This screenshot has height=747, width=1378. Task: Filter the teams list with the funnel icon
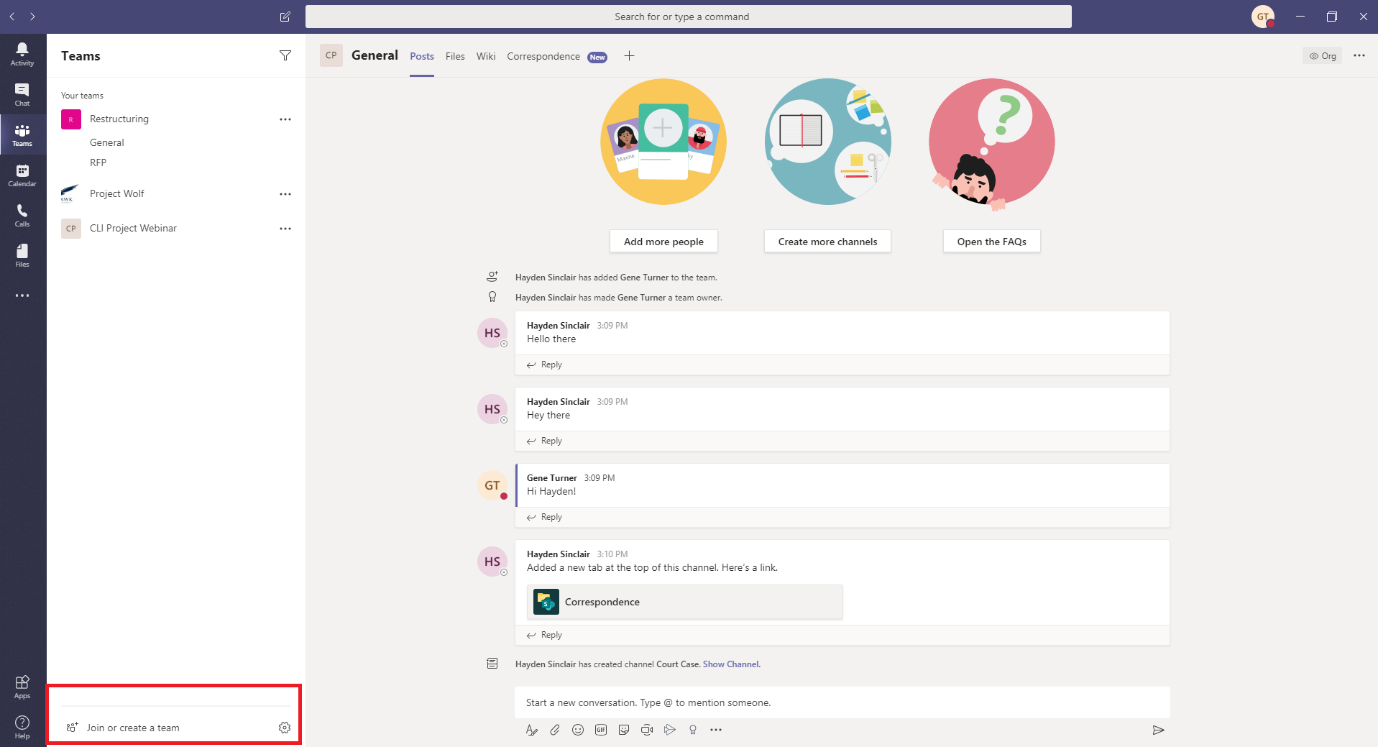pyautogui.click(x=285, y=56)
